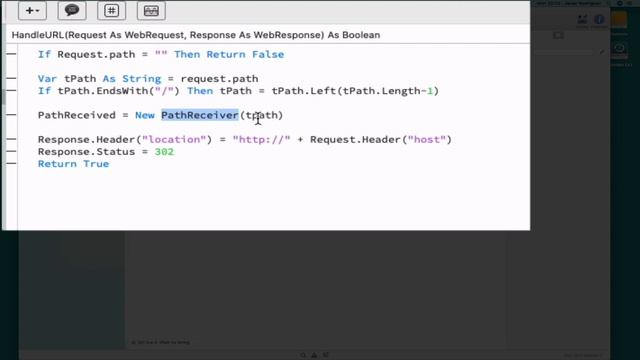The height and width of the screenshot is (360, 640).
Task: Toggle breakpoint on the 'If tPath.EndsWith' line
Action: click(x=11, y=91)
